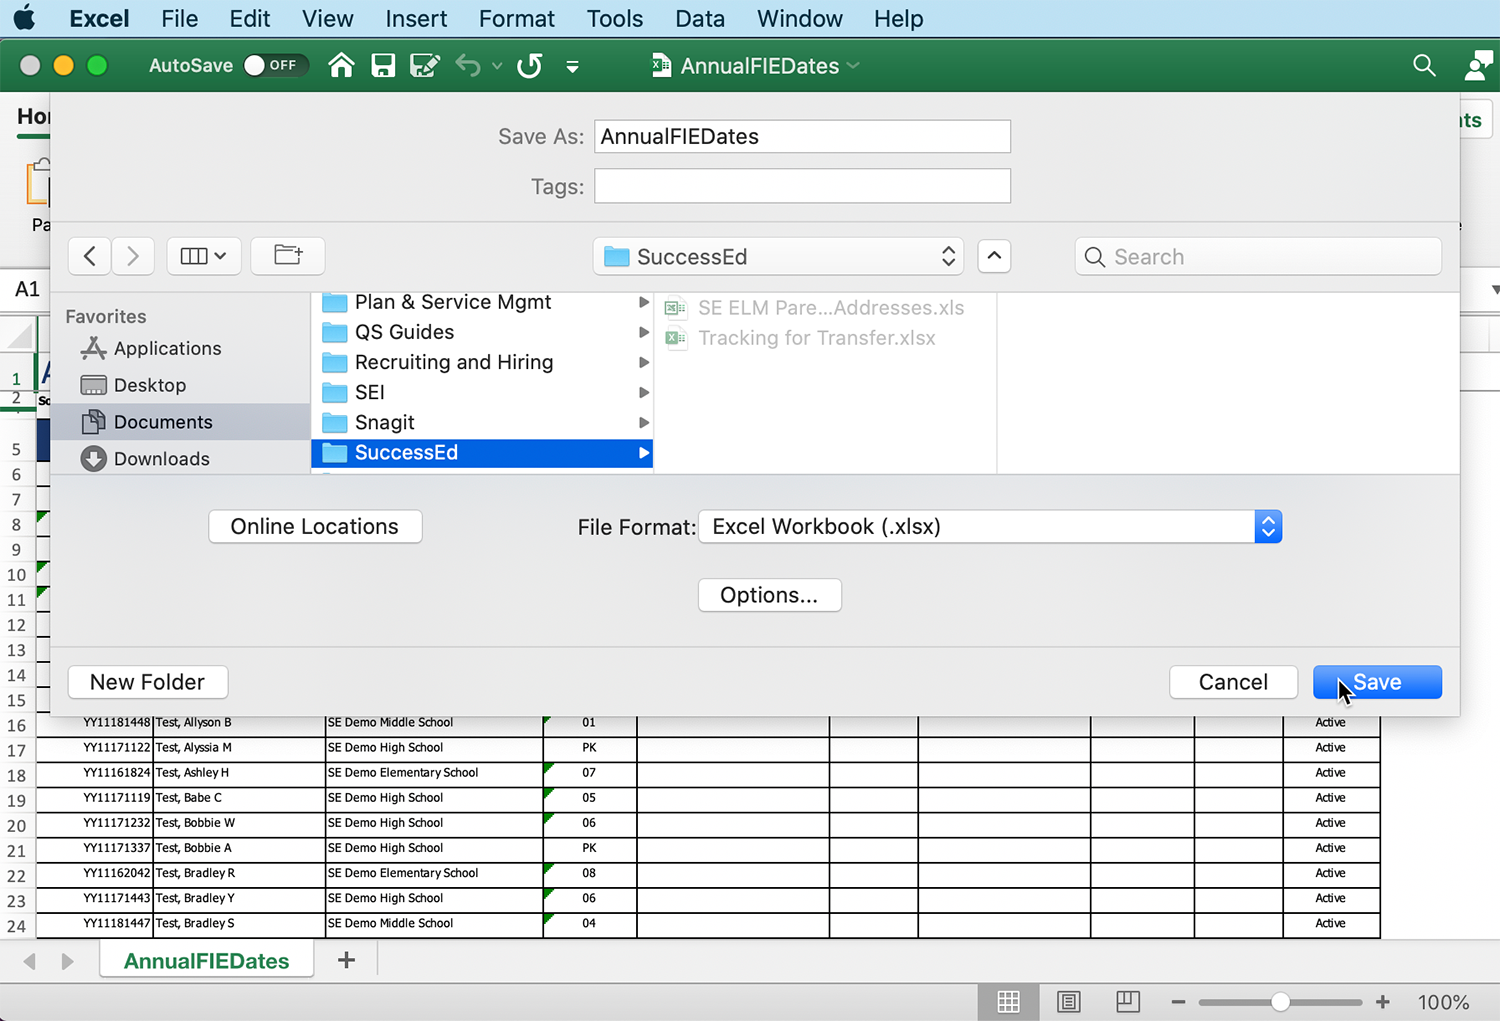Click the Search field in dialog
Image resolution: width=1500 pixels, height=1021 pixels.
pyautogui.click(x=1258, y=257)
